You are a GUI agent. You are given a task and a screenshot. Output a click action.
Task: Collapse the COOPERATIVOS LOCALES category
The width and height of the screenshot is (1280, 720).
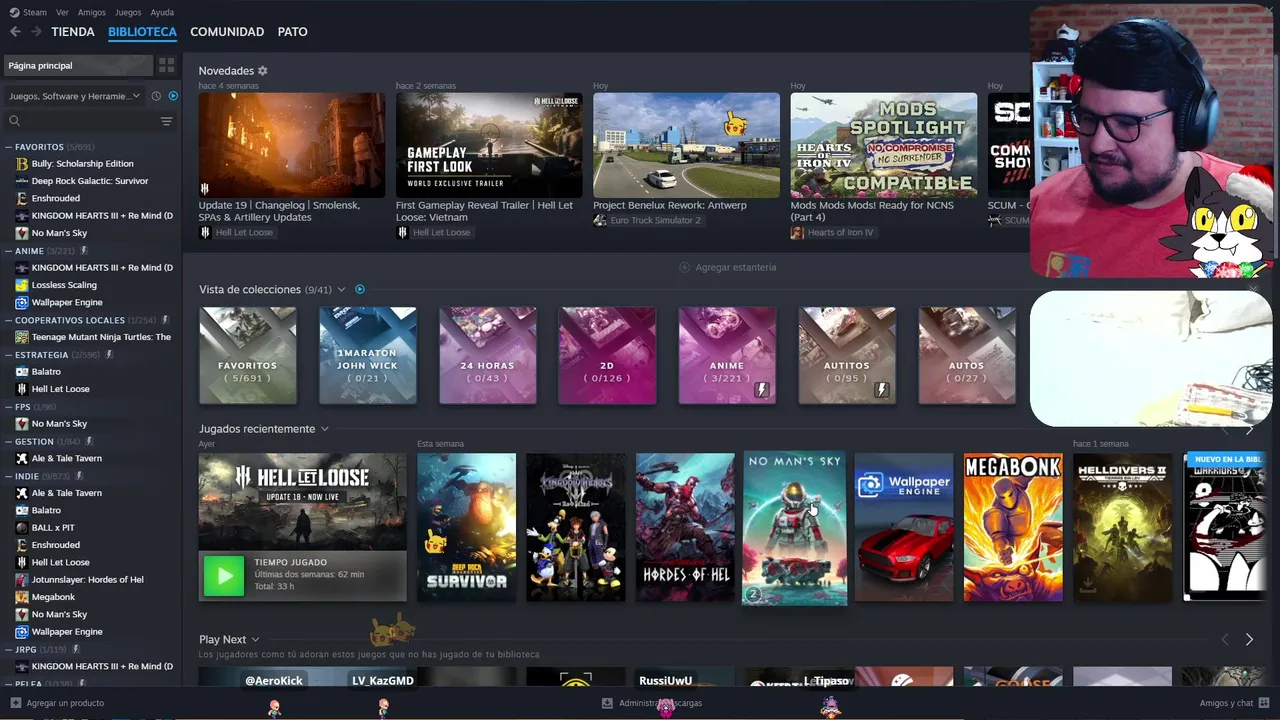[9, 320]
